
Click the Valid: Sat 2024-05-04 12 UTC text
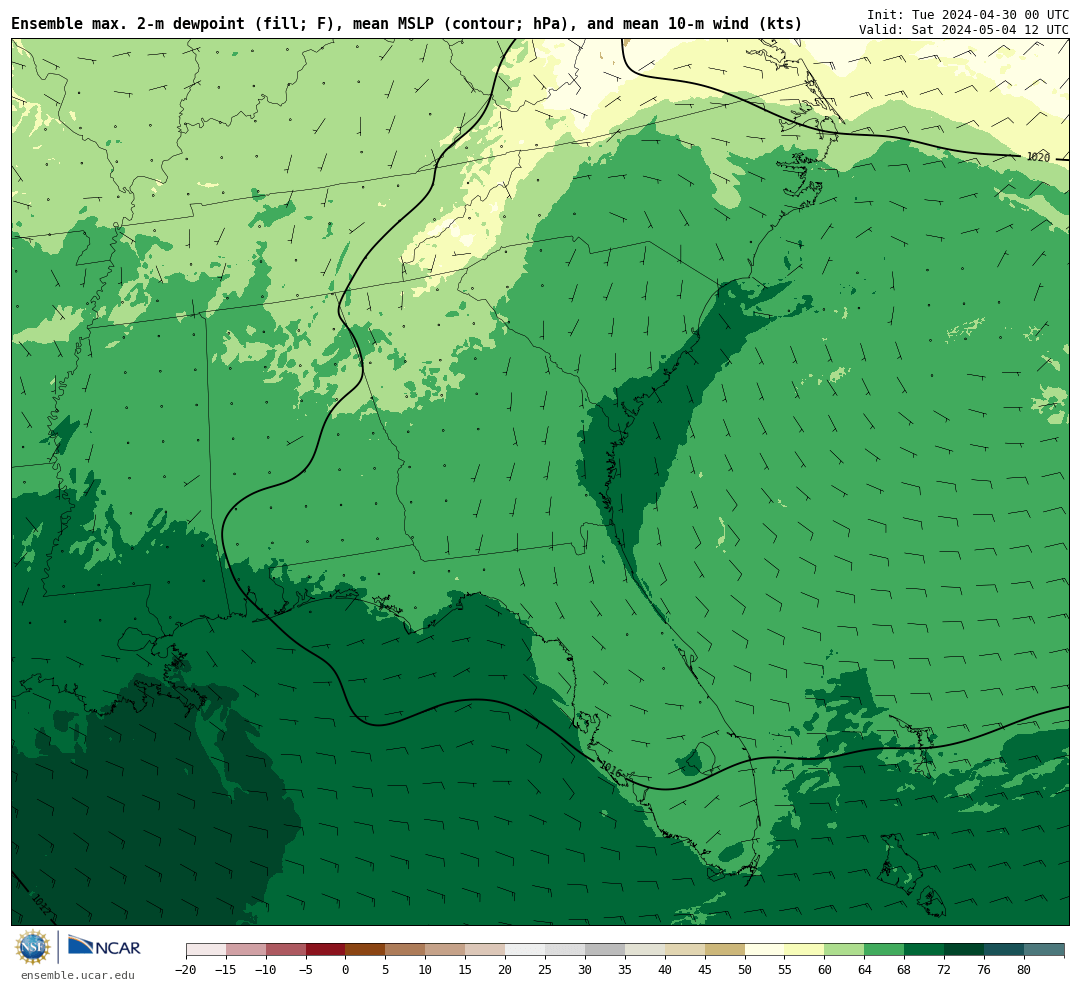pos(964,30)
